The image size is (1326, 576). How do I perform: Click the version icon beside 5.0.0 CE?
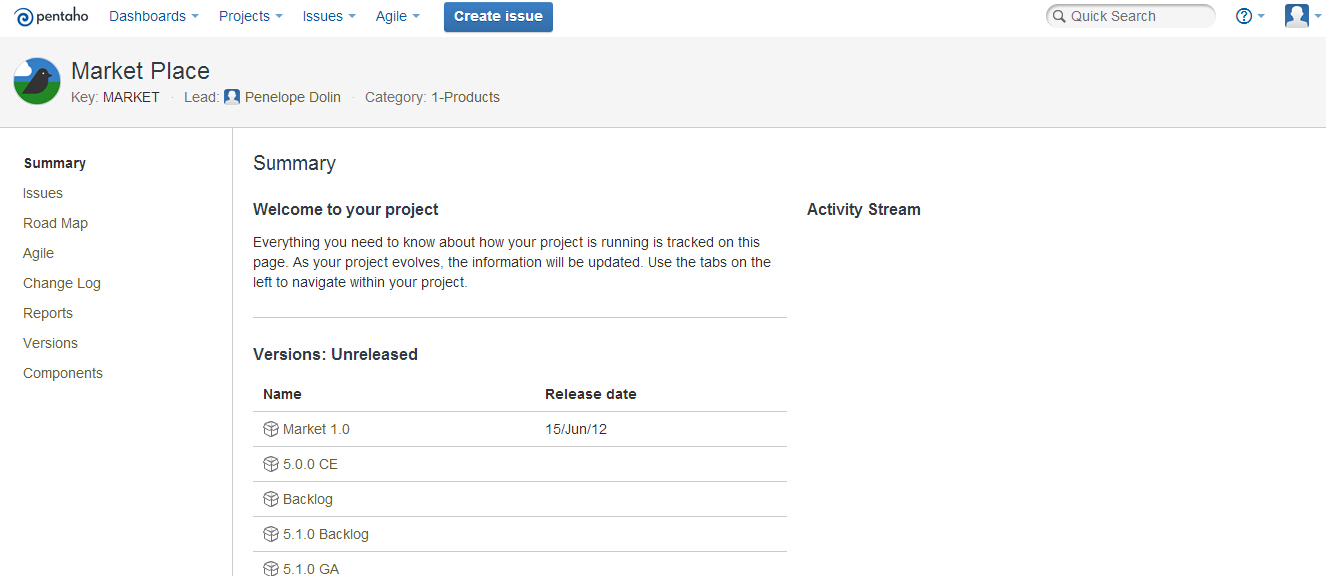[x=270, y=464]
